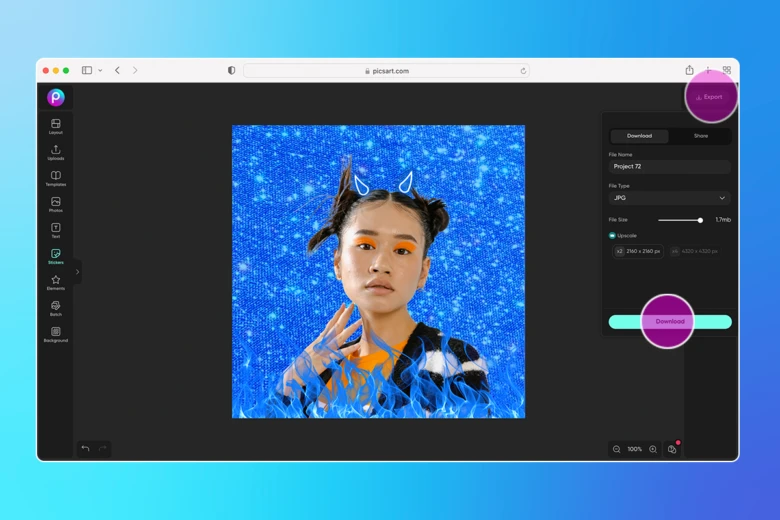Viewport: 780px width, 520px height.
Task: Click the File Name field Project 72
Action: [x=669, y=167]
